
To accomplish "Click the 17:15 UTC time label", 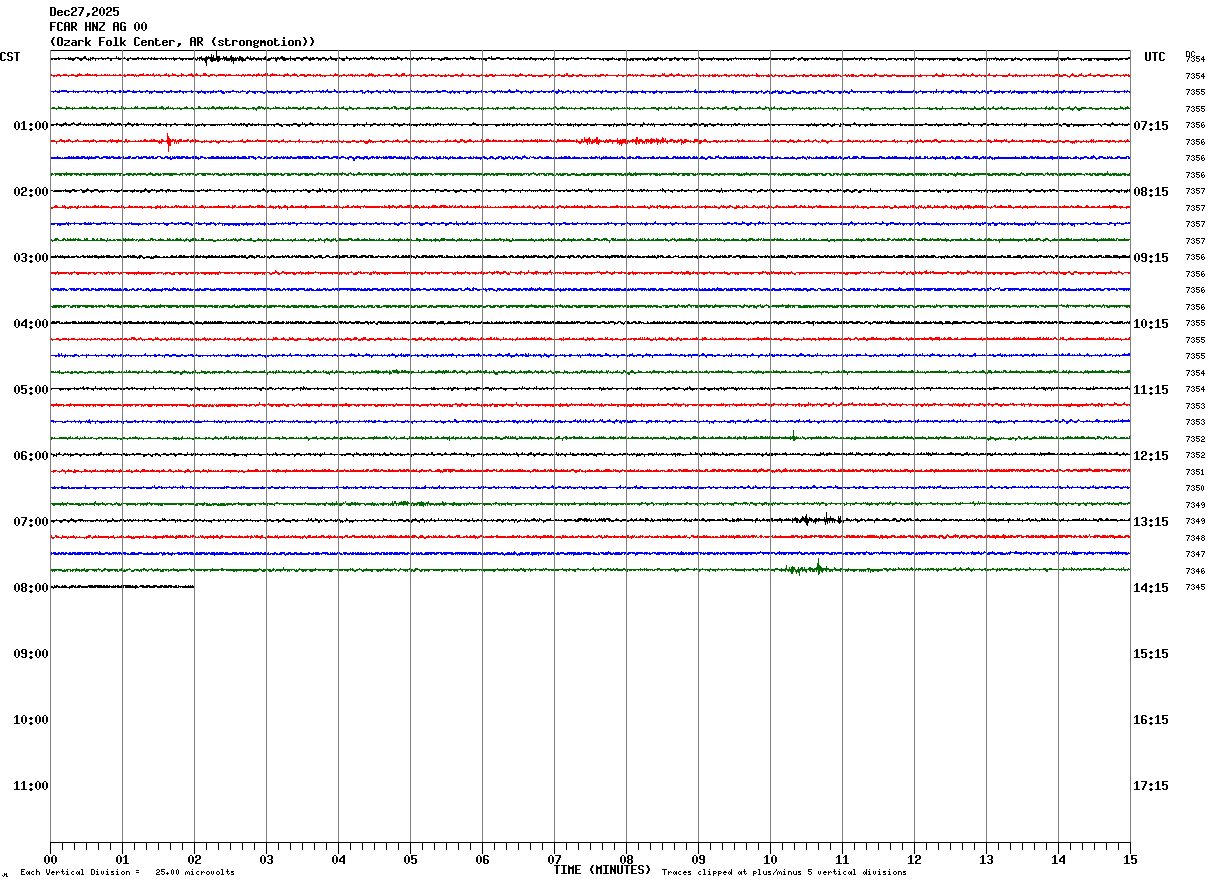I will pos(1151,786).
